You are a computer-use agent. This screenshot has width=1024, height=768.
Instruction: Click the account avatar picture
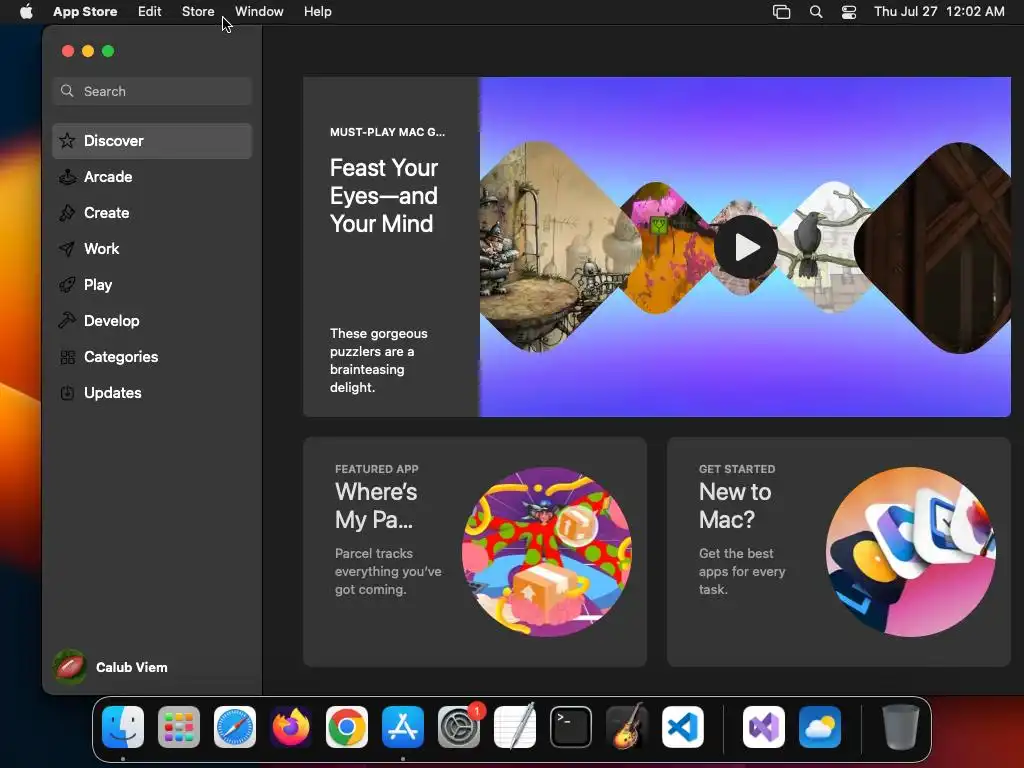69,667
